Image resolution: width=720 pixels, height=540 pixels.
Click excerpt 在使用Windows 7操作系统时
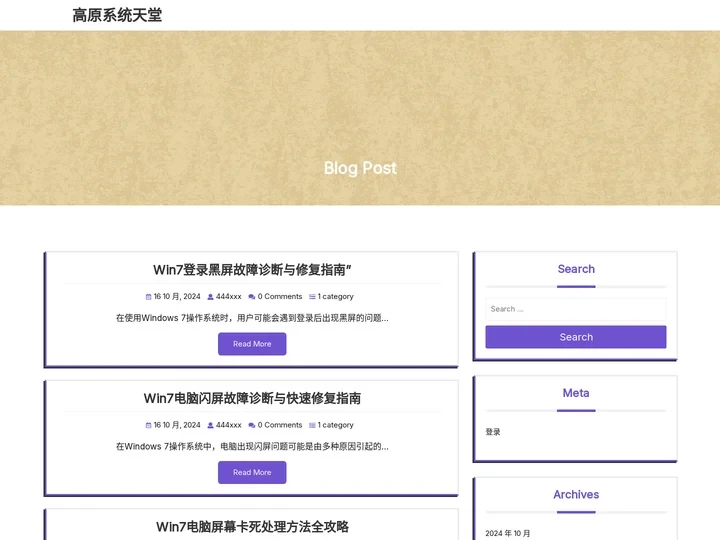252,318
